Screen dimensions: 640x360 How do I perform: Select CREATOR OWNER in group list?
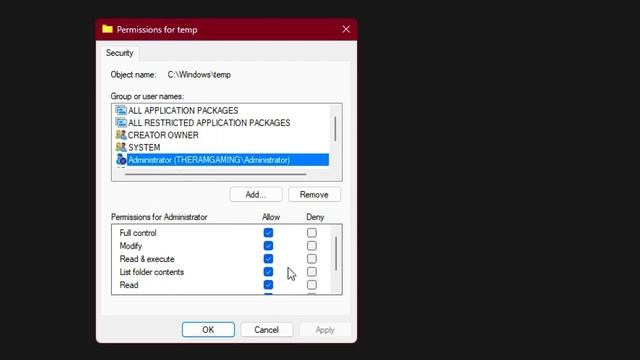163,135
